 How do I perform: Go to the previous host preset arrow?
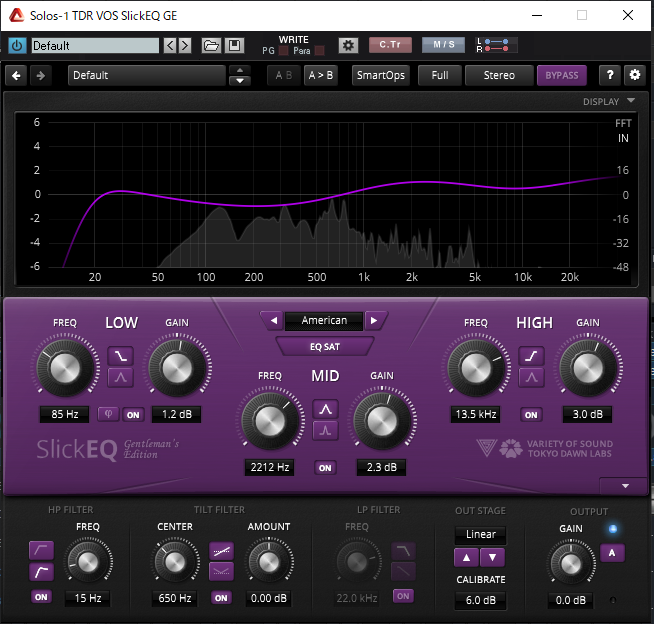(x=170, y=45)
